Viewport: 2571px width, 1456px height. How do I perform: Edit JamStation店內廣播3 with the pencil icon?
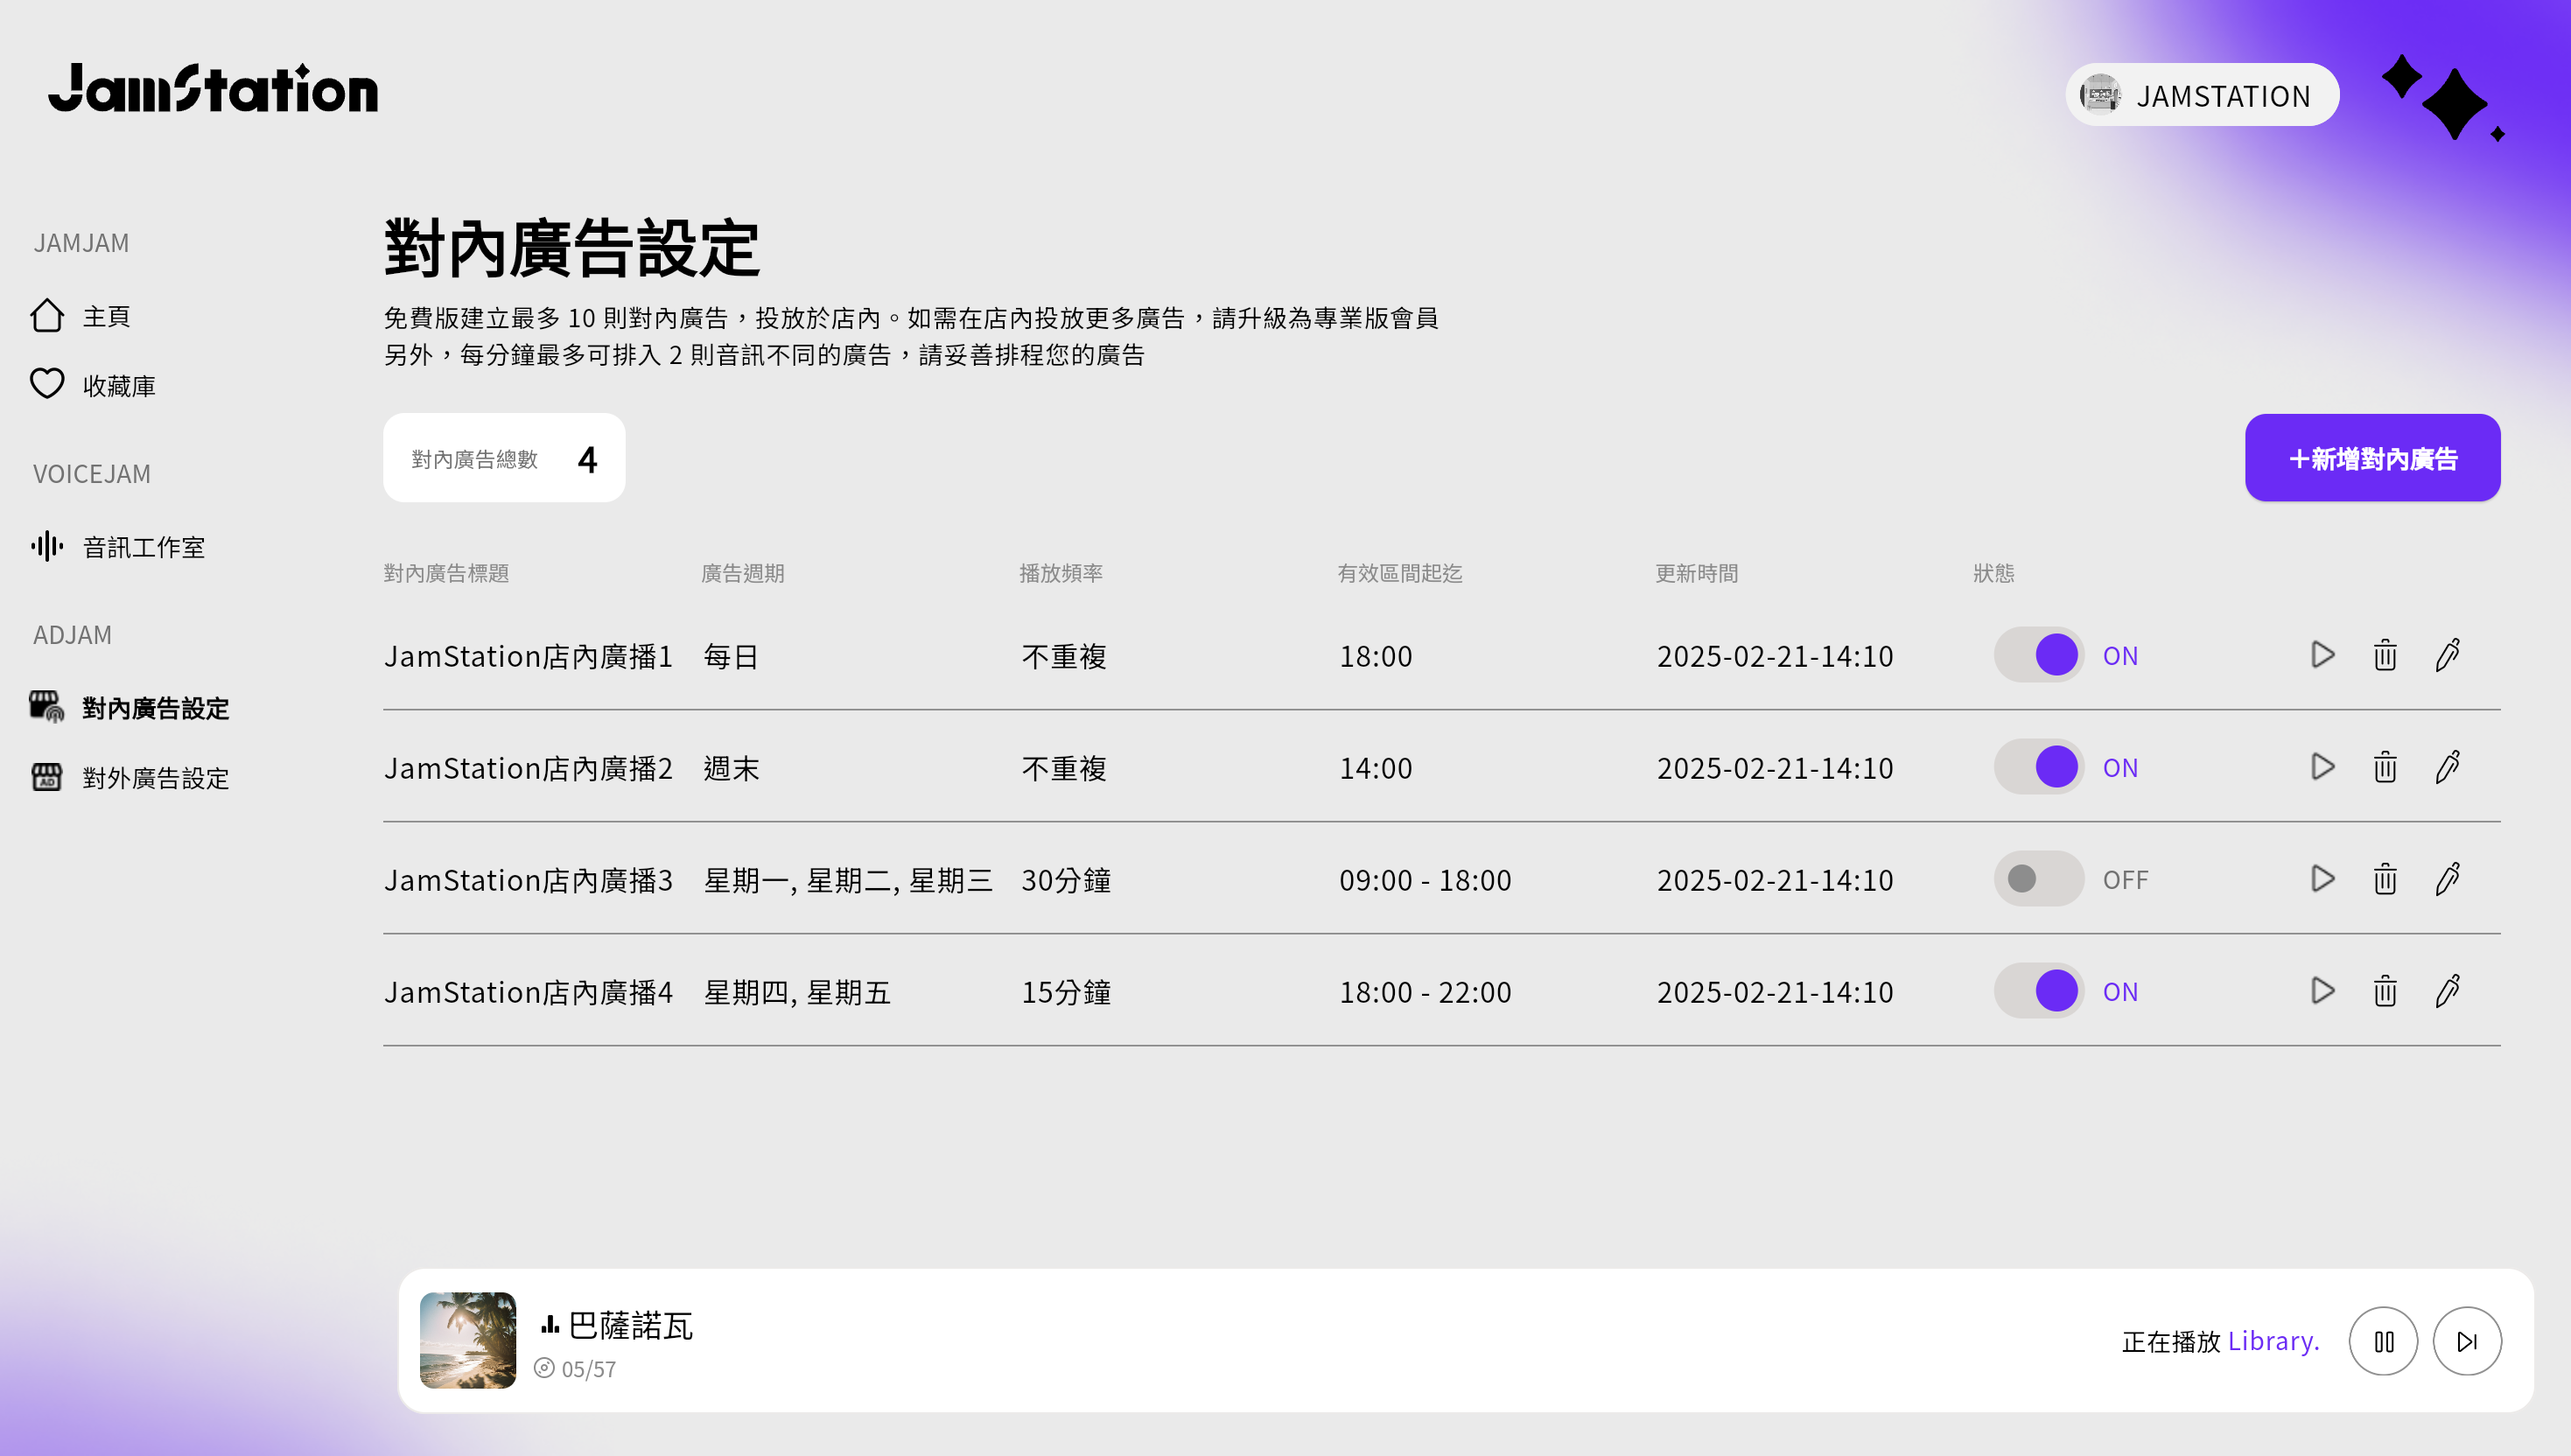coord(2447,879)
